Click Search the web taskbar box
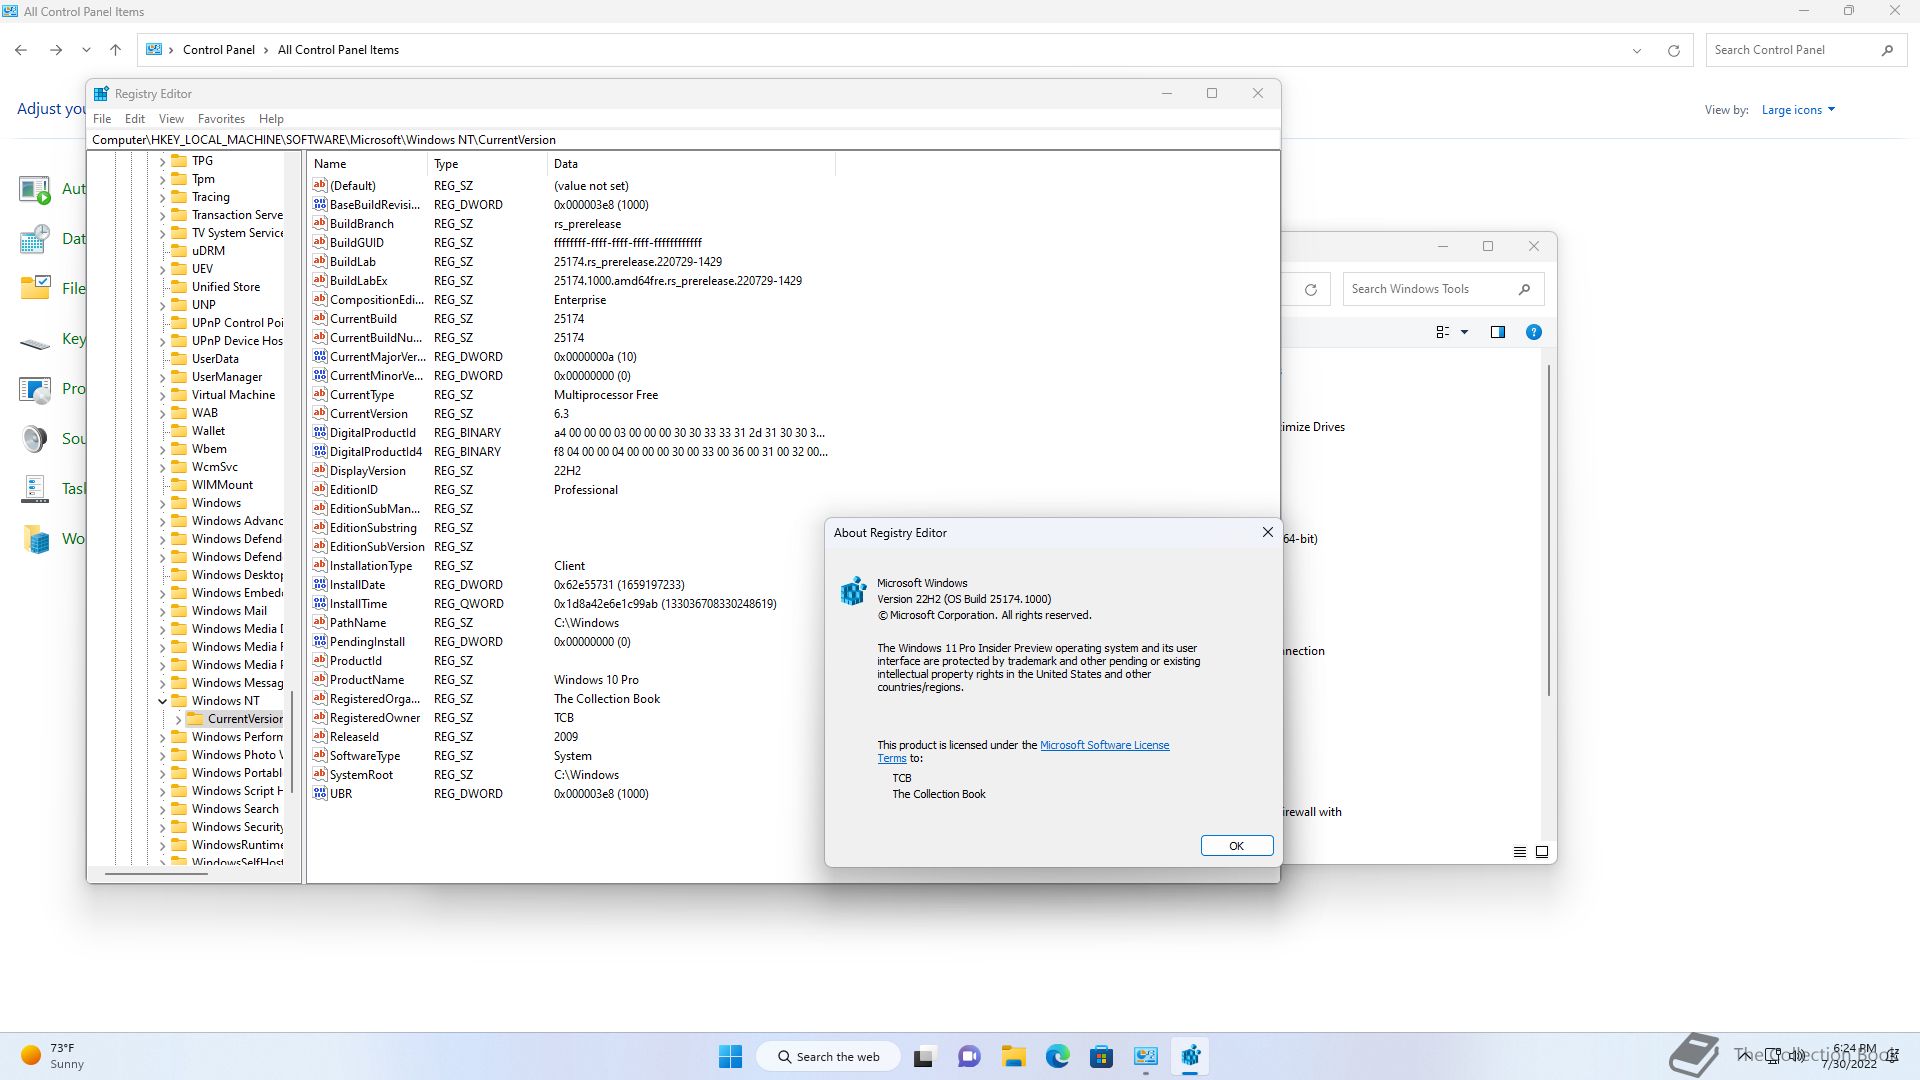The image size is (1920, 1080). [828, 1056]
